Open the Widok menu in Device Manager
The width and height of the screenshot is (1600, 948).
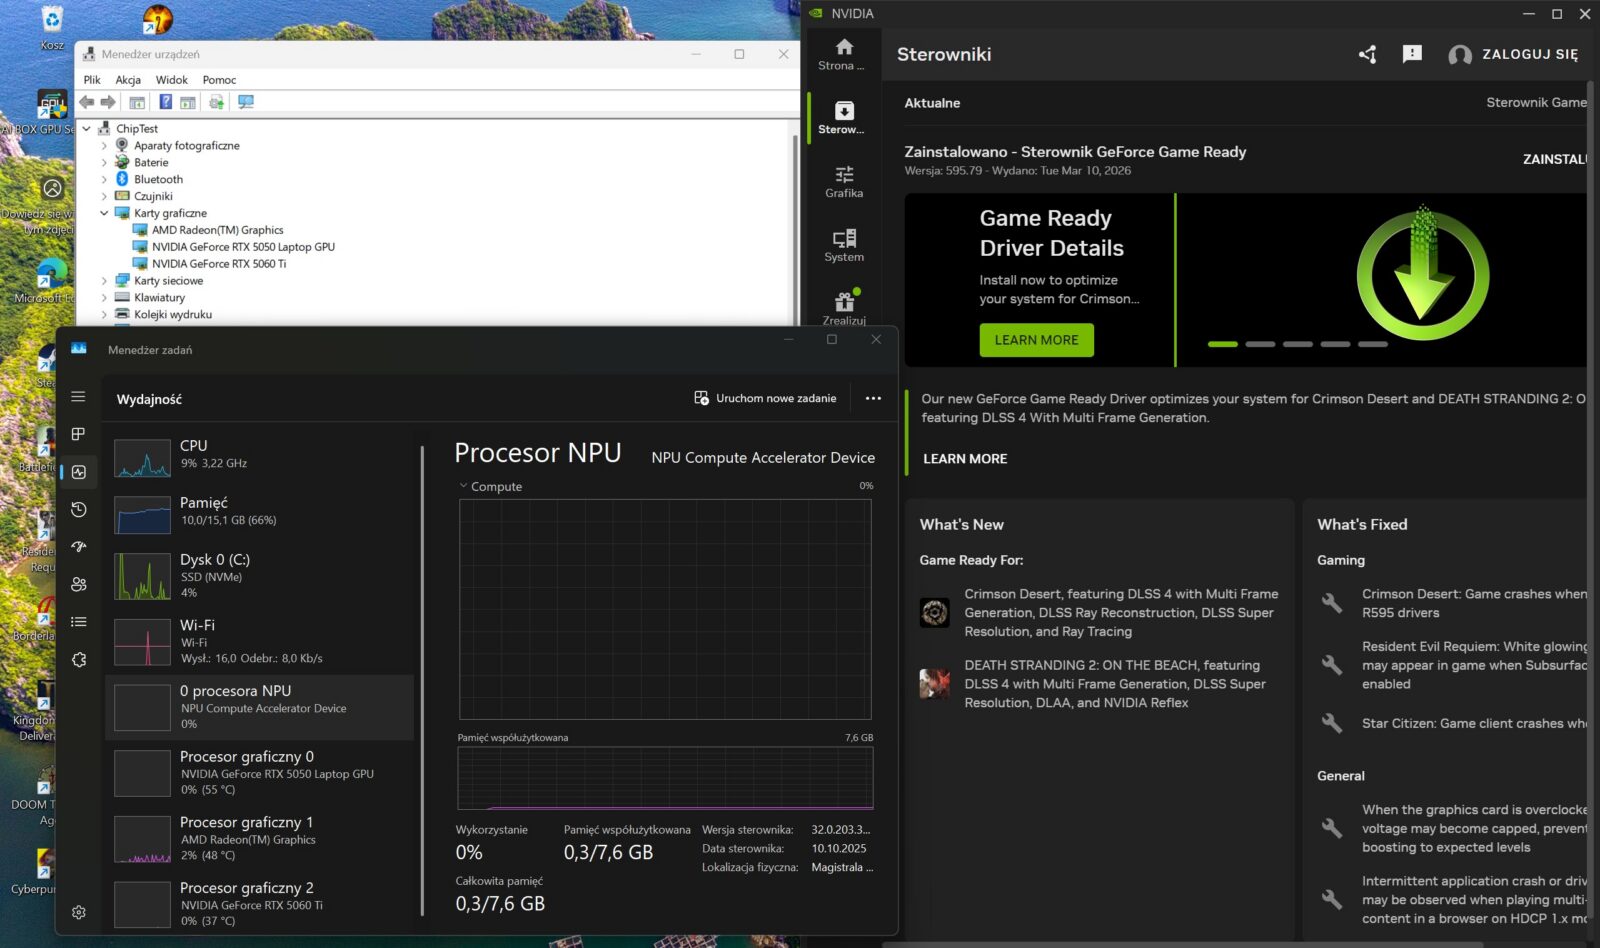click(x=171, y=80)
